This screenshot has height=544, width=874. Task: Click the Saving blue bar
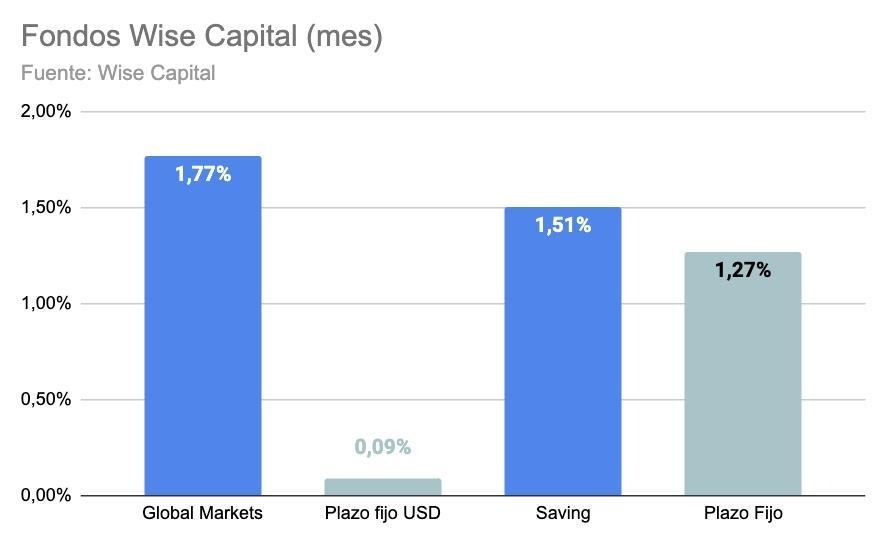(563, 351)
